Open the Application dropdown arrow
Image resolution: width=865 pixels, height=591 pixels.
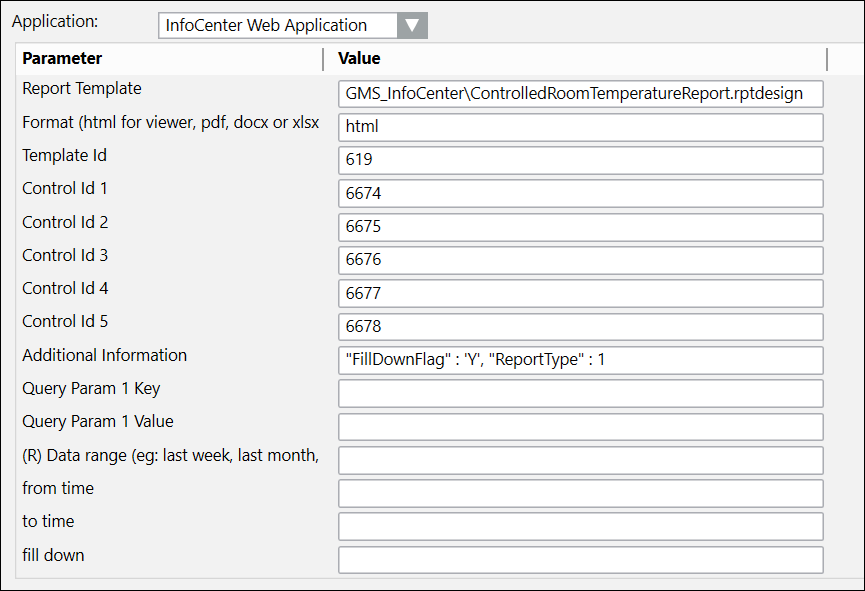[x=411, y=26]
